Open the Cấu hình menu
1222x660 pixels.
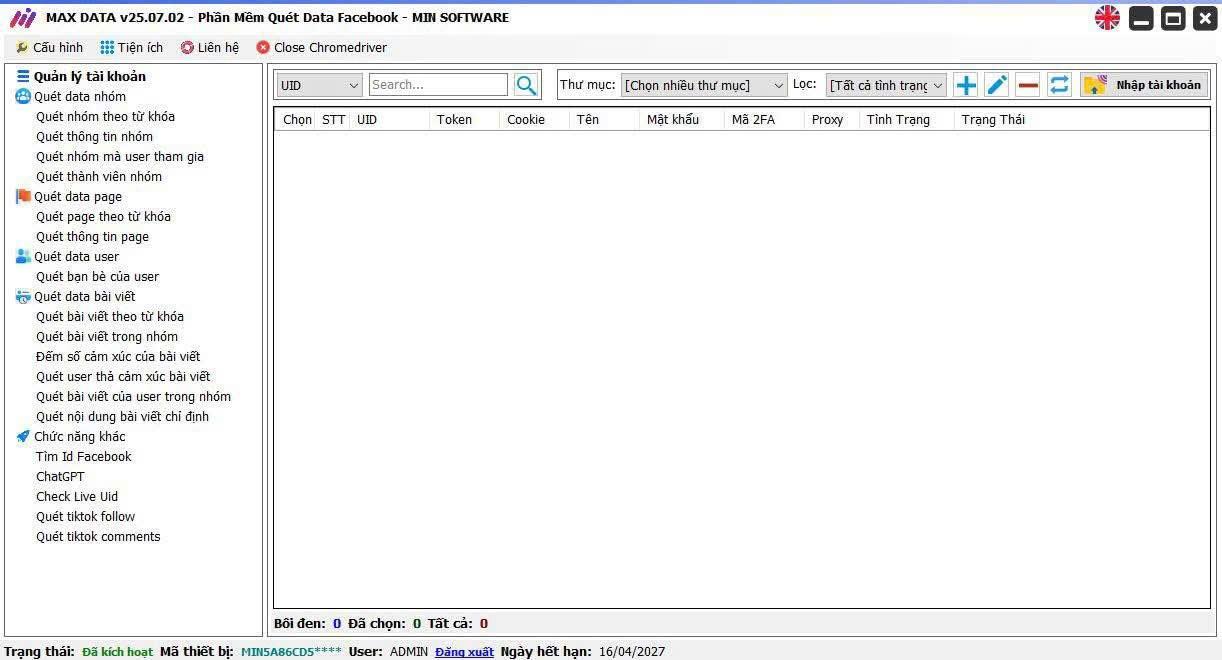[49, 47]
